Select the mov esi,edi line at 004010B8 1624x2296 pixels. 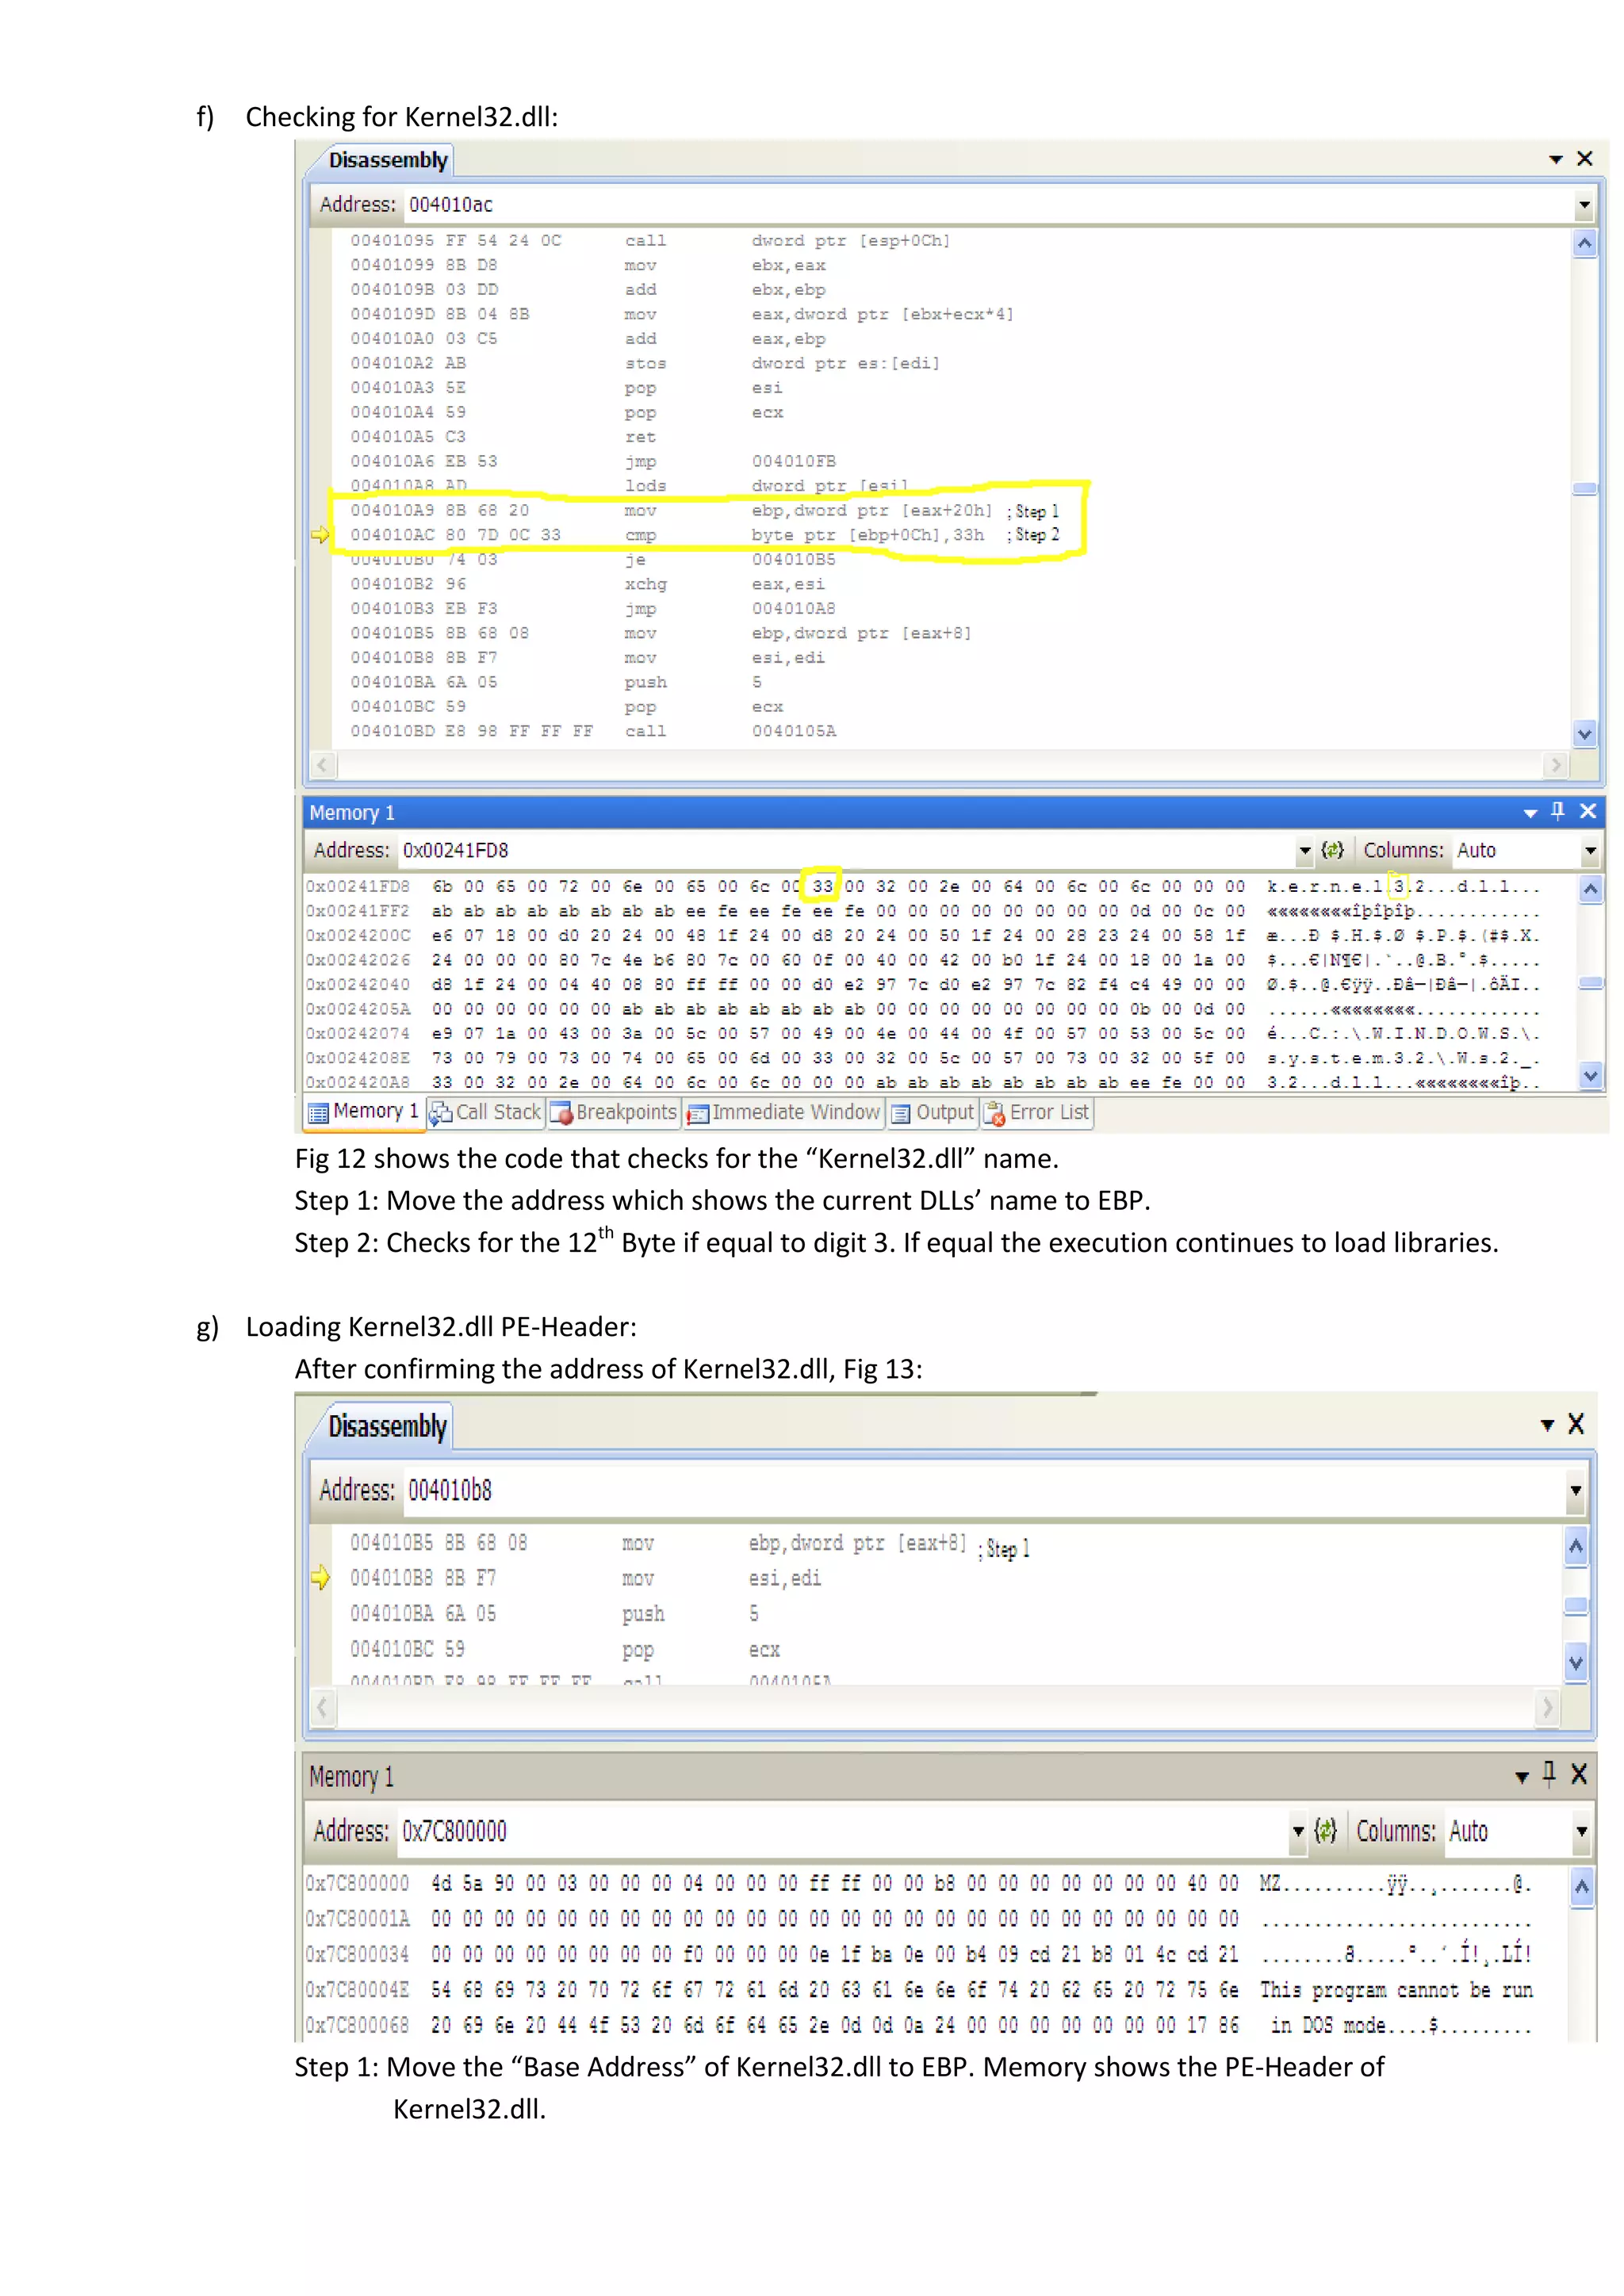point(585,1578)
